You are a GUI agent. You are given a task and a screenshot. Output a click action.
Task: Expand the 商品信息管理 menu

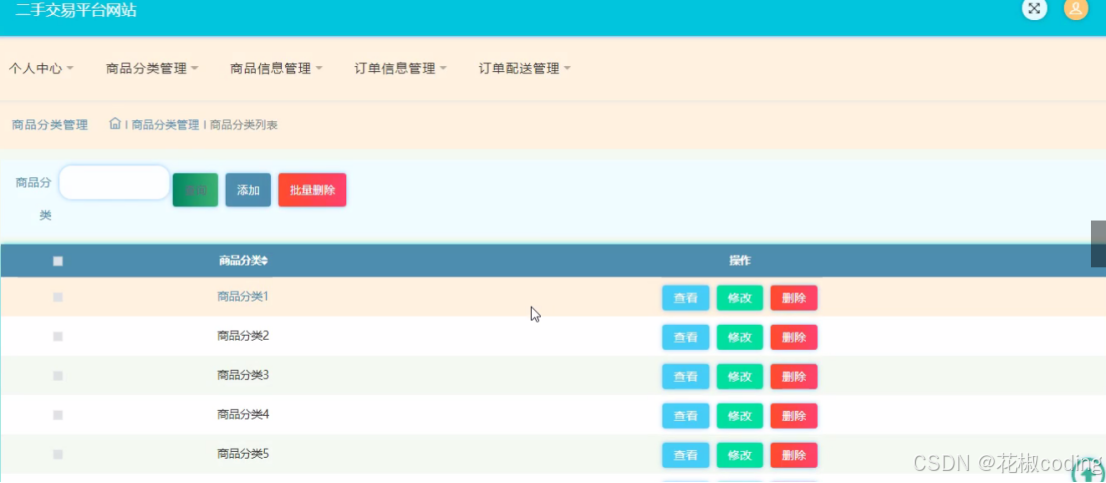click(276, 68)
